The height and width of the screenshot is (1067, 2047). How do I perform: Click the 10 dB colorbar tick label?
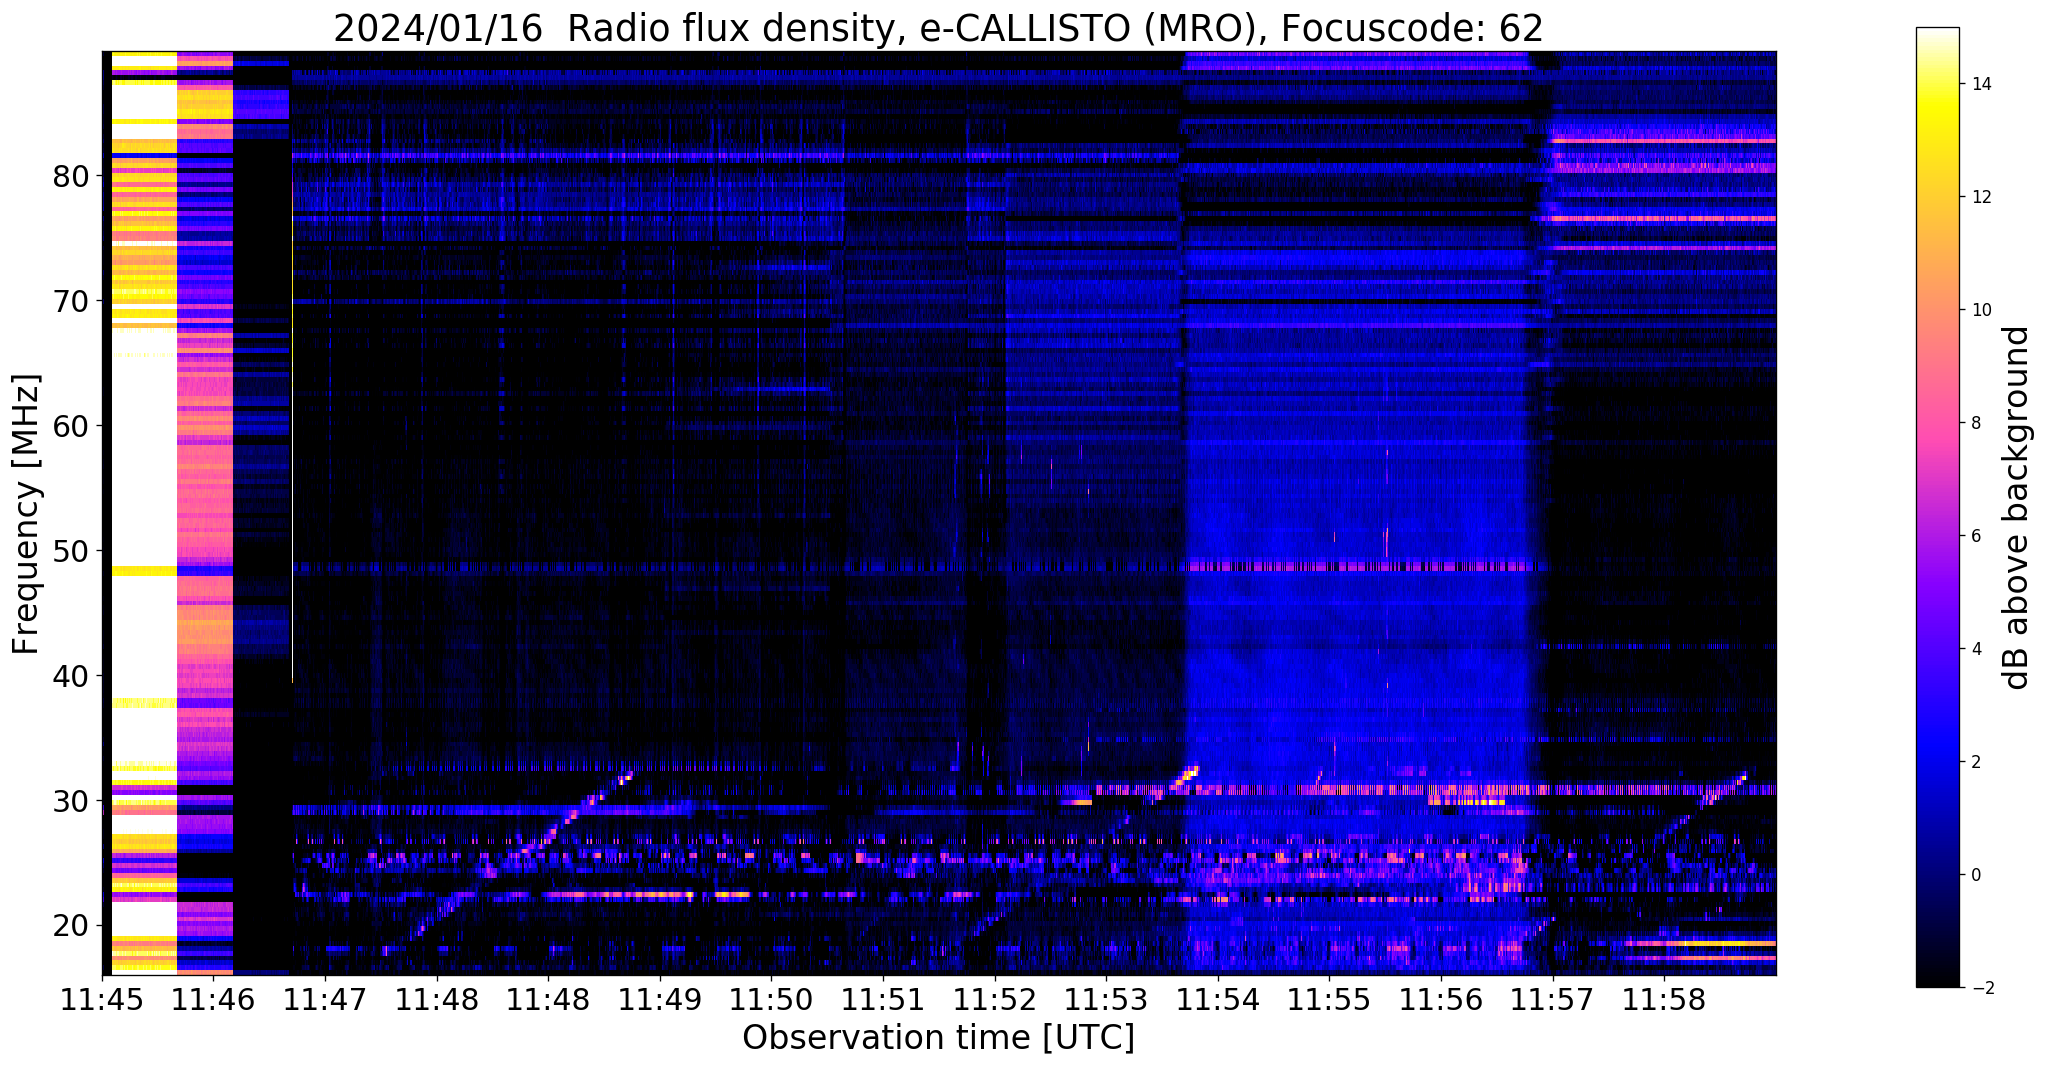1980,310
